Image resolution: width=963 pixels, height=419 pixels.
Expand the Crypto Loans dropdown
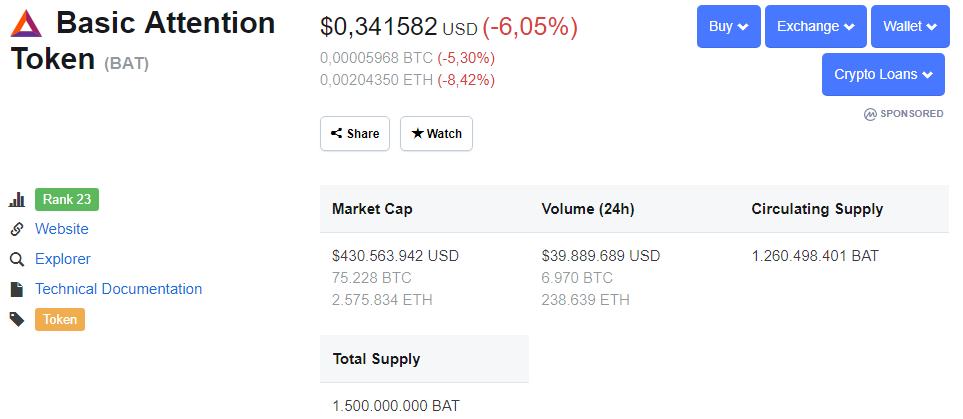coord(883,74)
